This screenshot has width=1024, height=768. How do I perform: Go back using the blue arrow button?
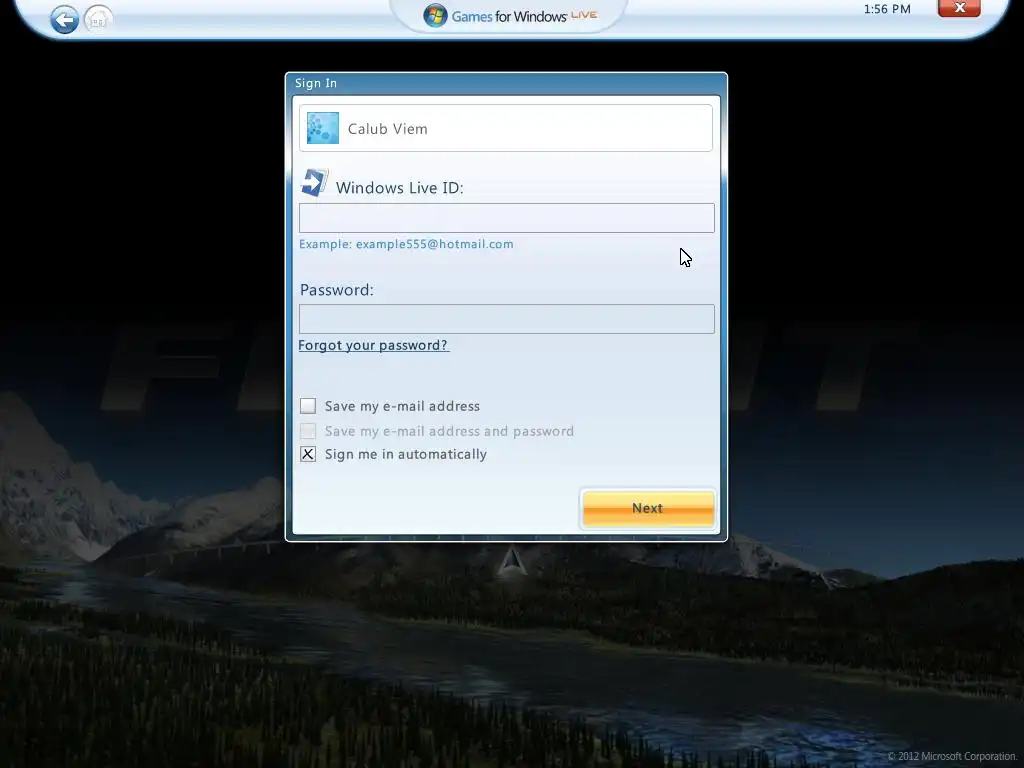pyautogui.click(x=64, y=20)
